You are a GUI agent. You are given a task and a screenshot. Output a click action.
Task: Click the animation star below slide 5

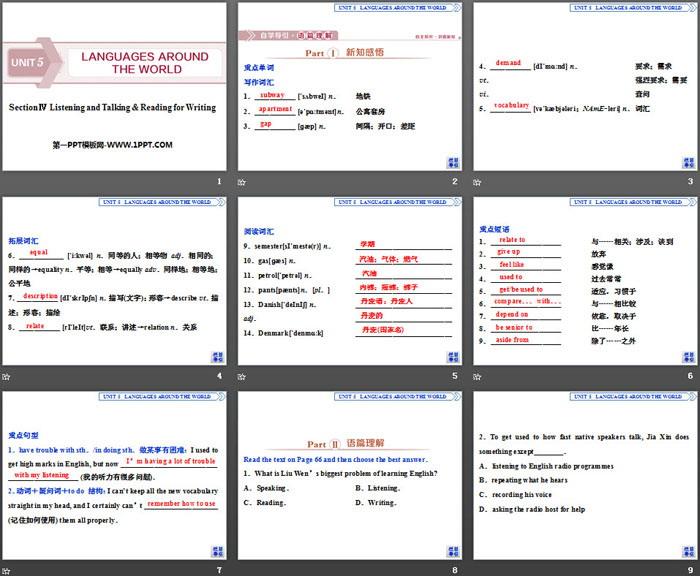241,375
